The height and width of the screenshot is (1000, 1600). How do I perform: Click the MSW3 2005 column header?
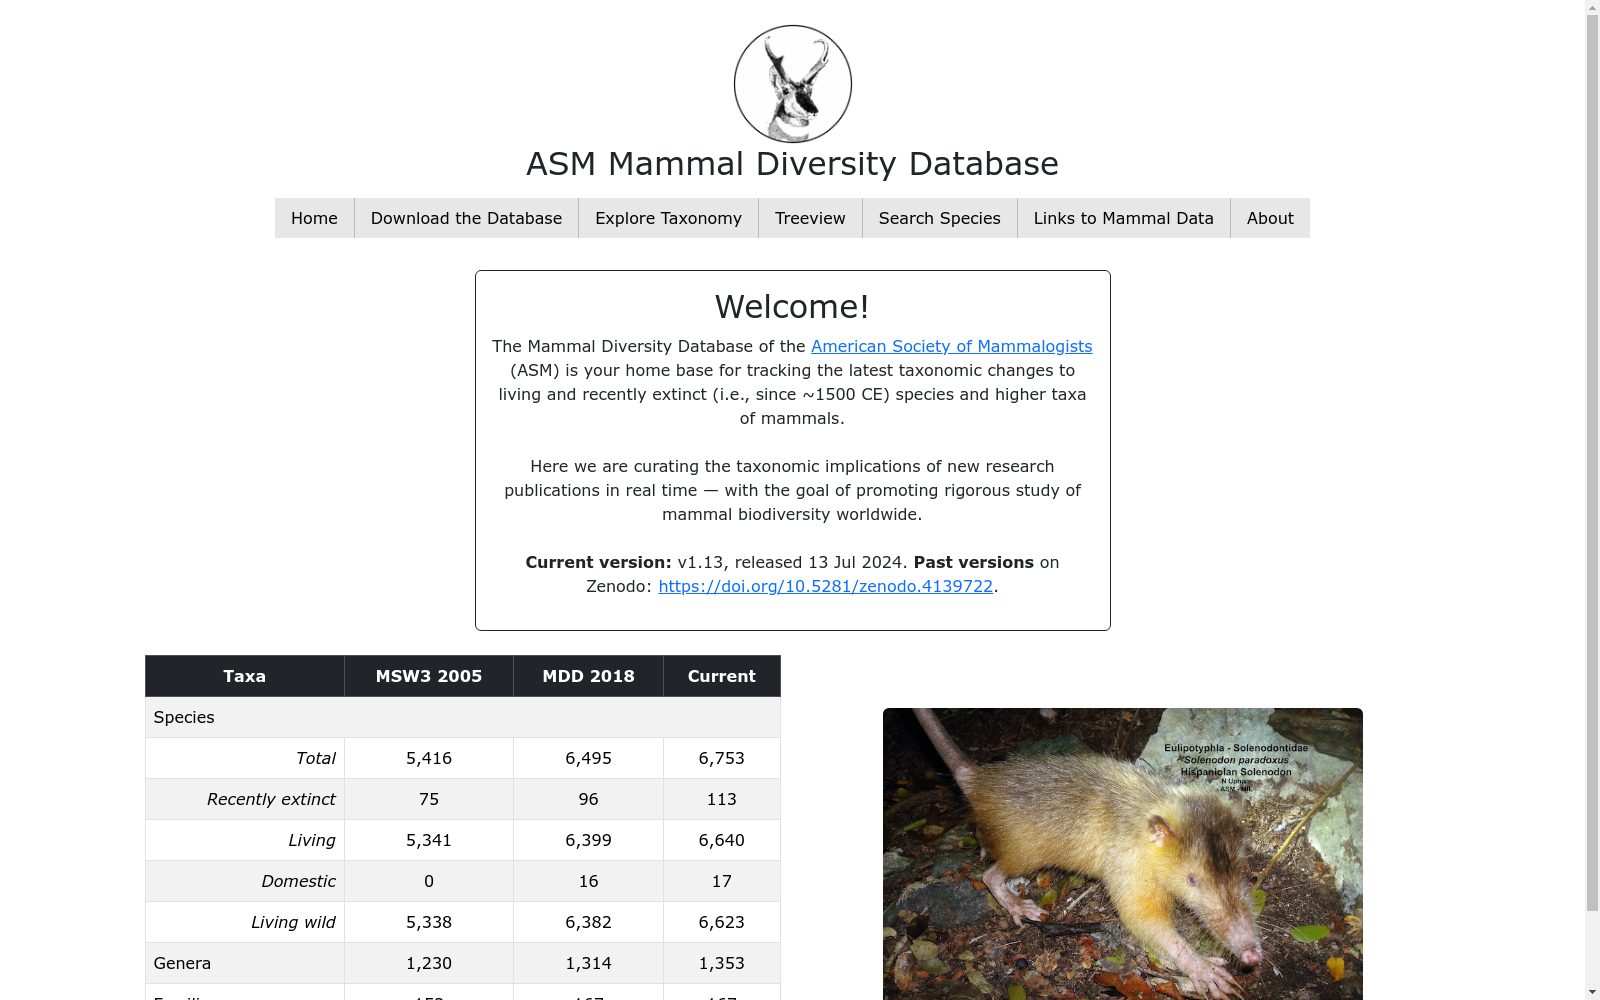point(429,676)
